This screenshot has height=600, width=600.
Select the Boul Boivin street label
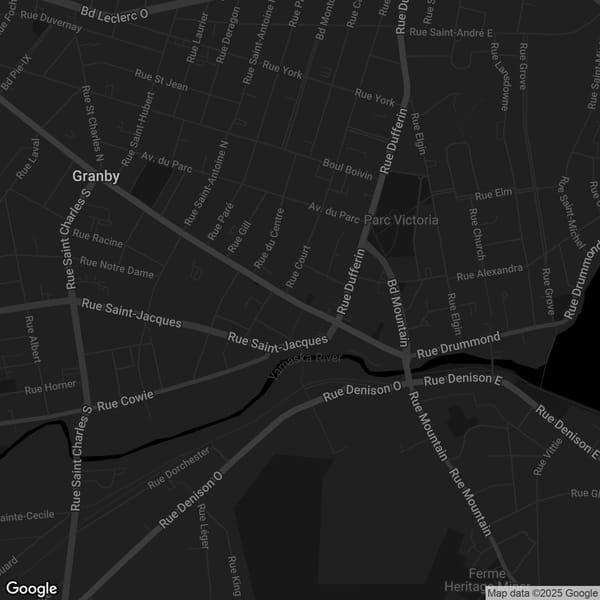tap(347, 169)
